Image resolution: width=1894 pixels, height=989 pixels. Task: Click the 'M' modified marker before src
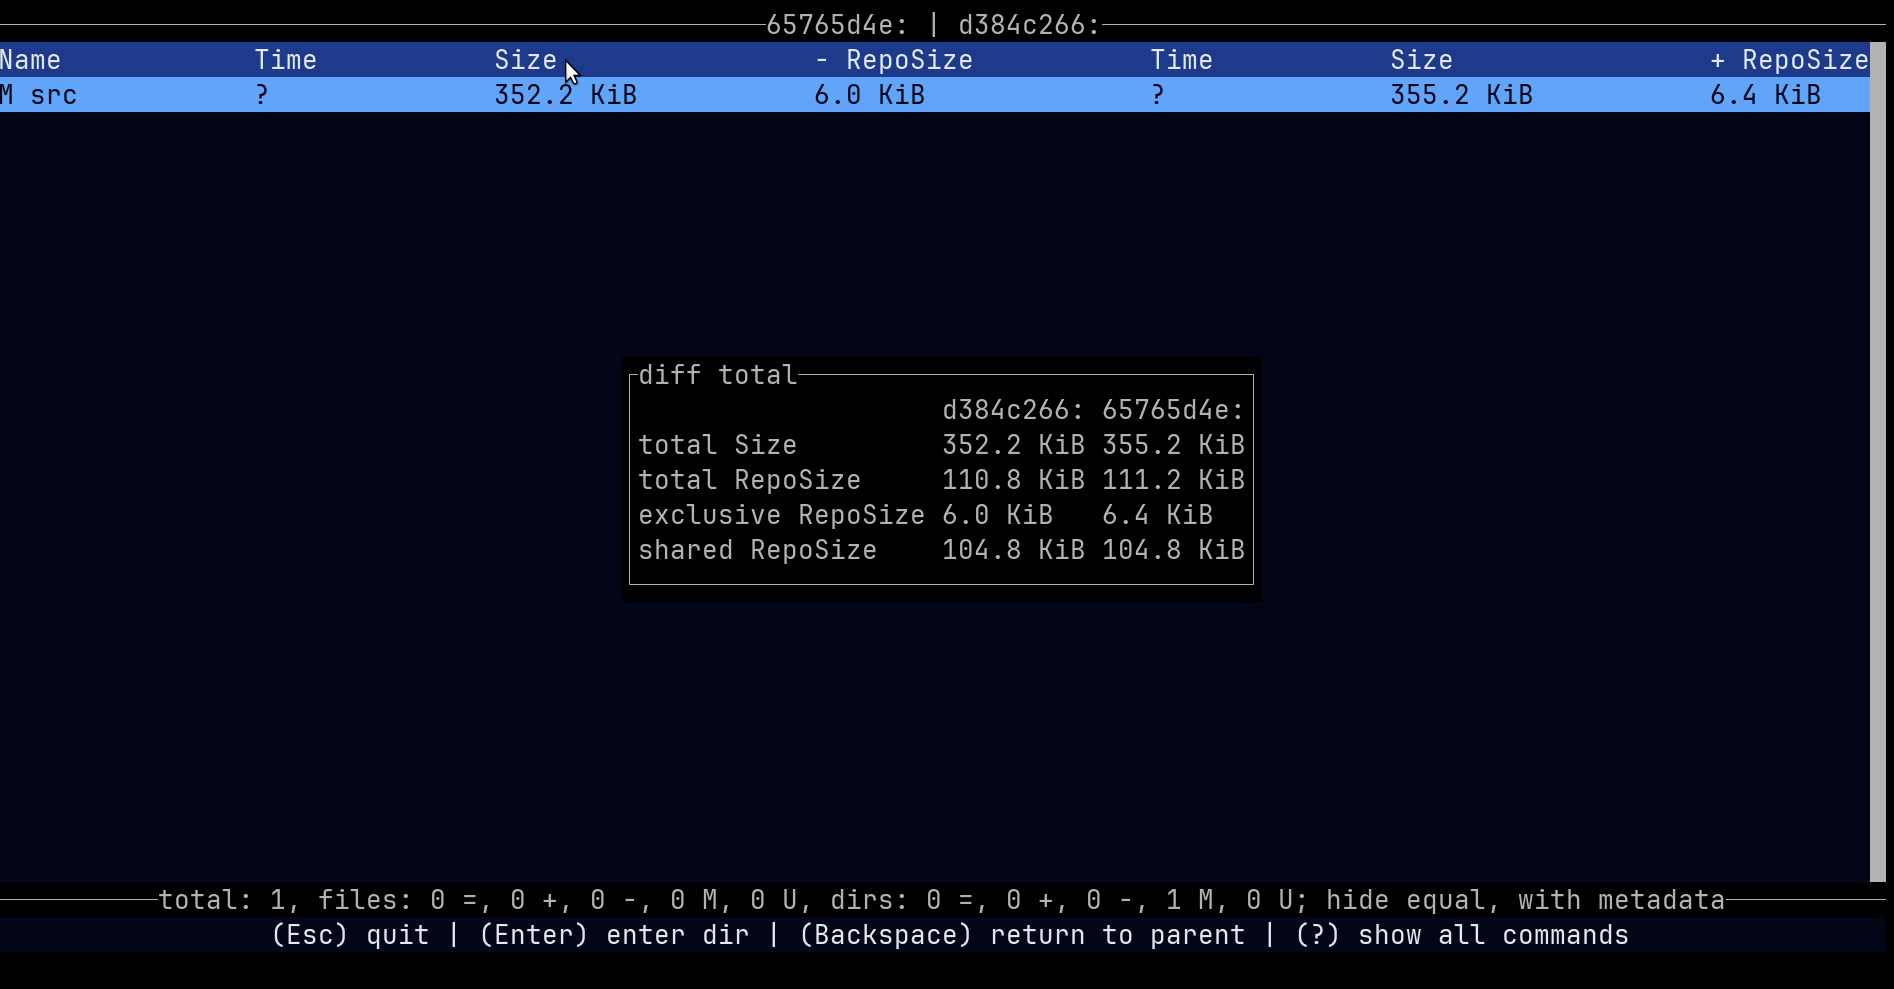6,95
